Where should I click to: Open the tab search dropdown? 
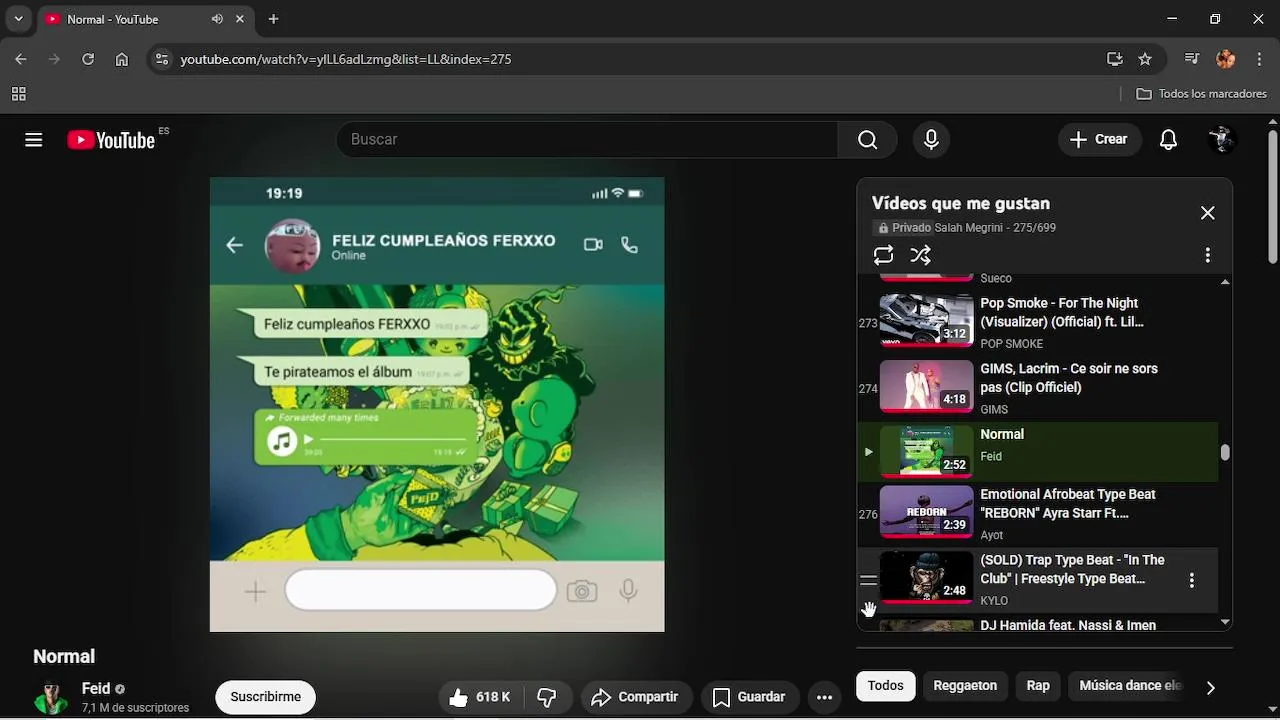(18, 19)
